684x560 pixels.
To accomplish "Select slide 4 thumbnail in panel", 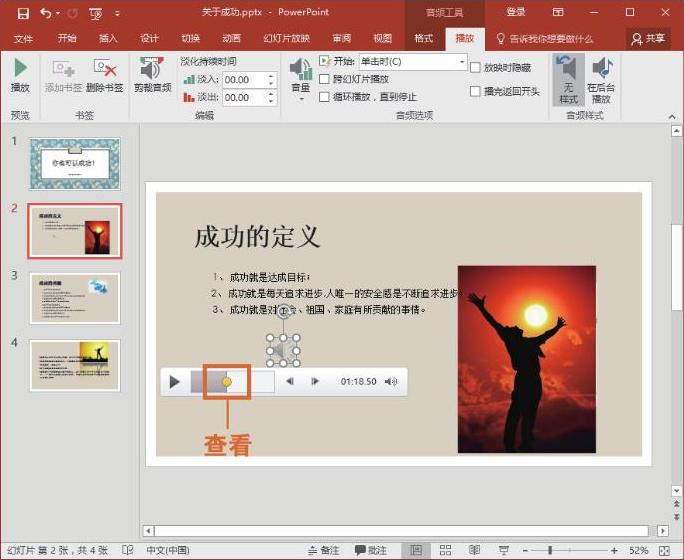I will pos(75,365).
